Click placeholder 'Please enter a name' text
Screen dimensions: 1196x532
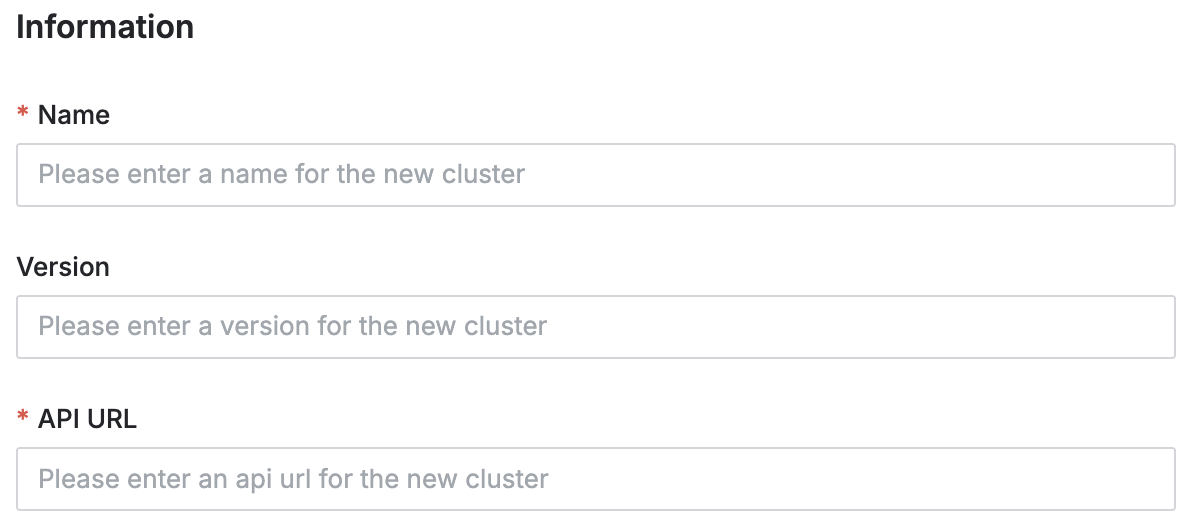click(x=281, y=175)
